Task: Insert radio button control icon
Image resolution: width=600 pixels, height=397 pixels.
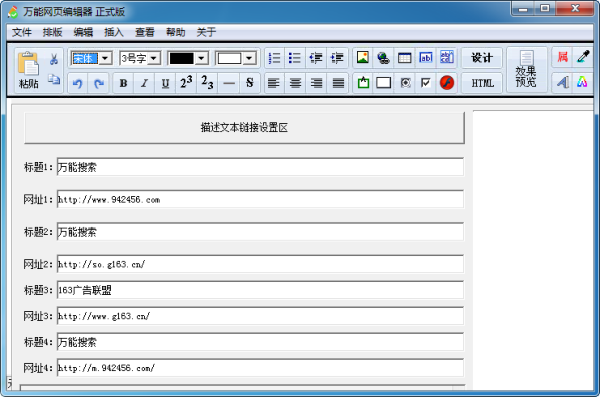Action: (405, 83)
